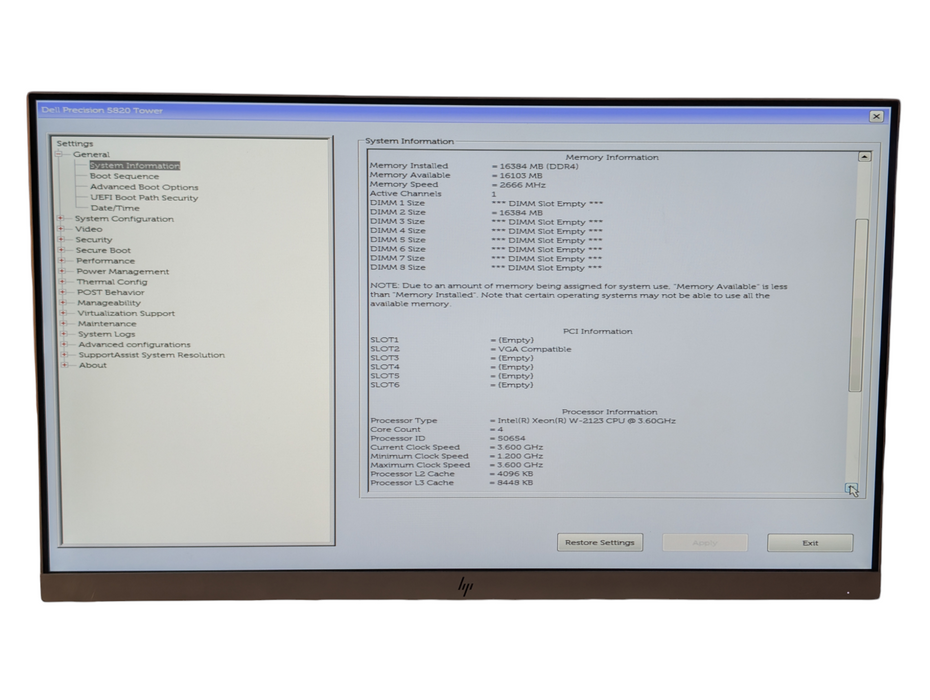The height and width of the screenshot is (700, 930).
Task: Expand the Security settings node
Action: pyautogui.click(x=61, y=240)
